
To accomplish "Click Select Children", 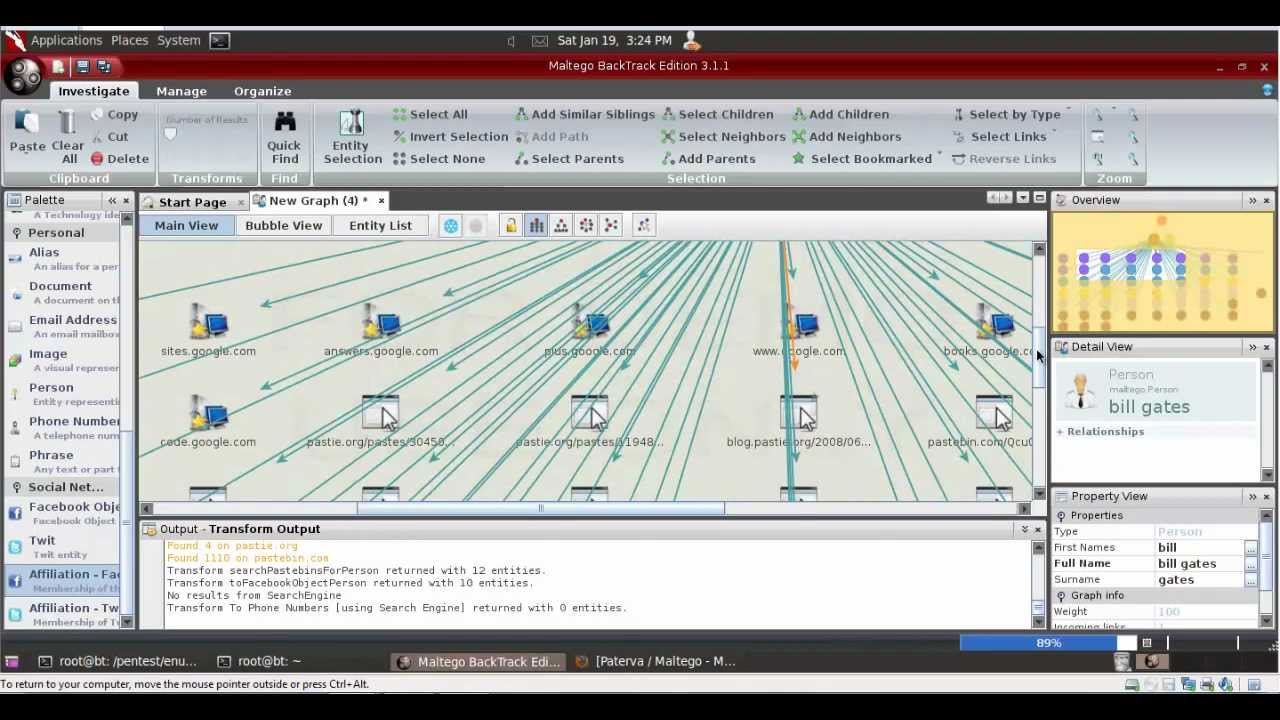I will [x=717, y=114].
